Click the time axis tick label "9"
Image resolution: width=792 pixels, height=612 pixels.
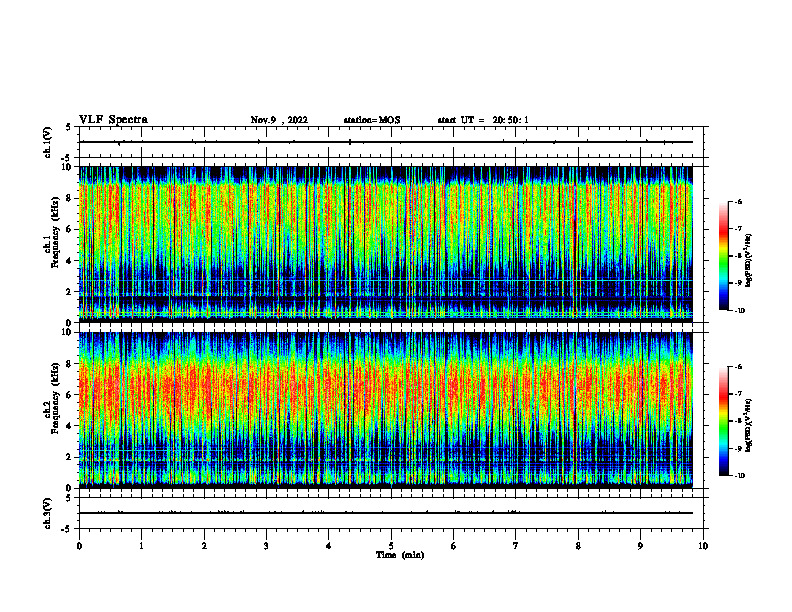click(640, 546)
